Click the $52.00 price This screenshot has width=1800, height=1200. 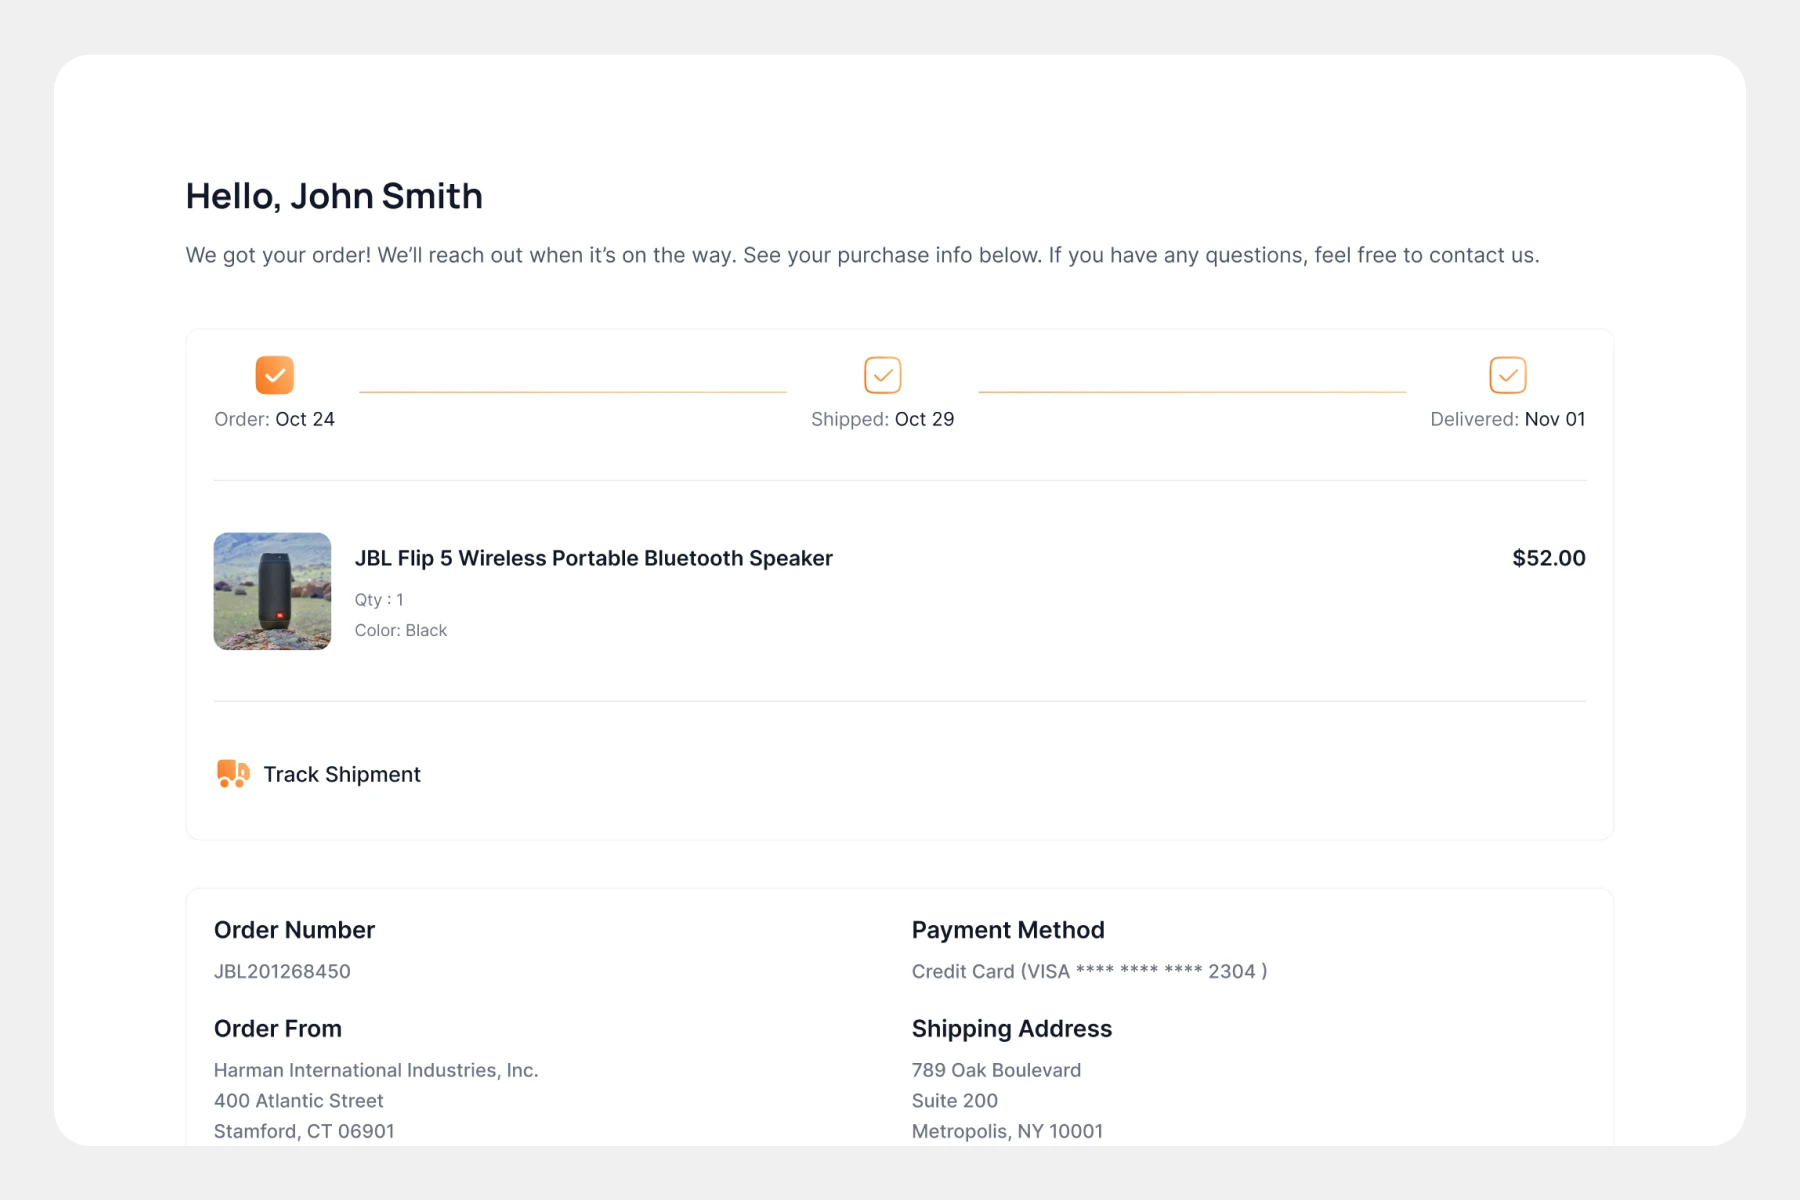(1548, 558)
